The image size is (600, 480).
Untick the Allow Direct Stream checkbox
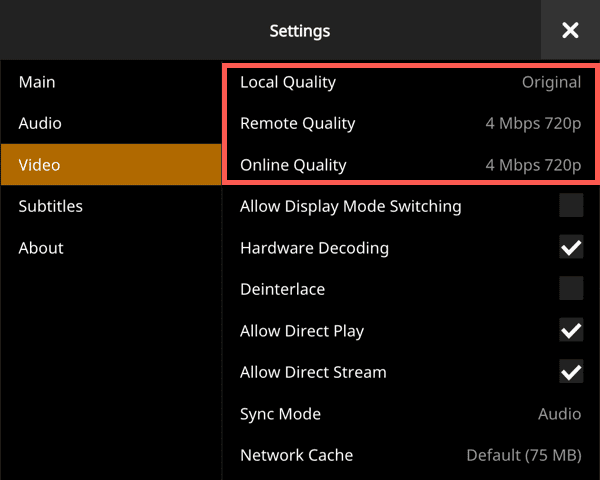571,372
